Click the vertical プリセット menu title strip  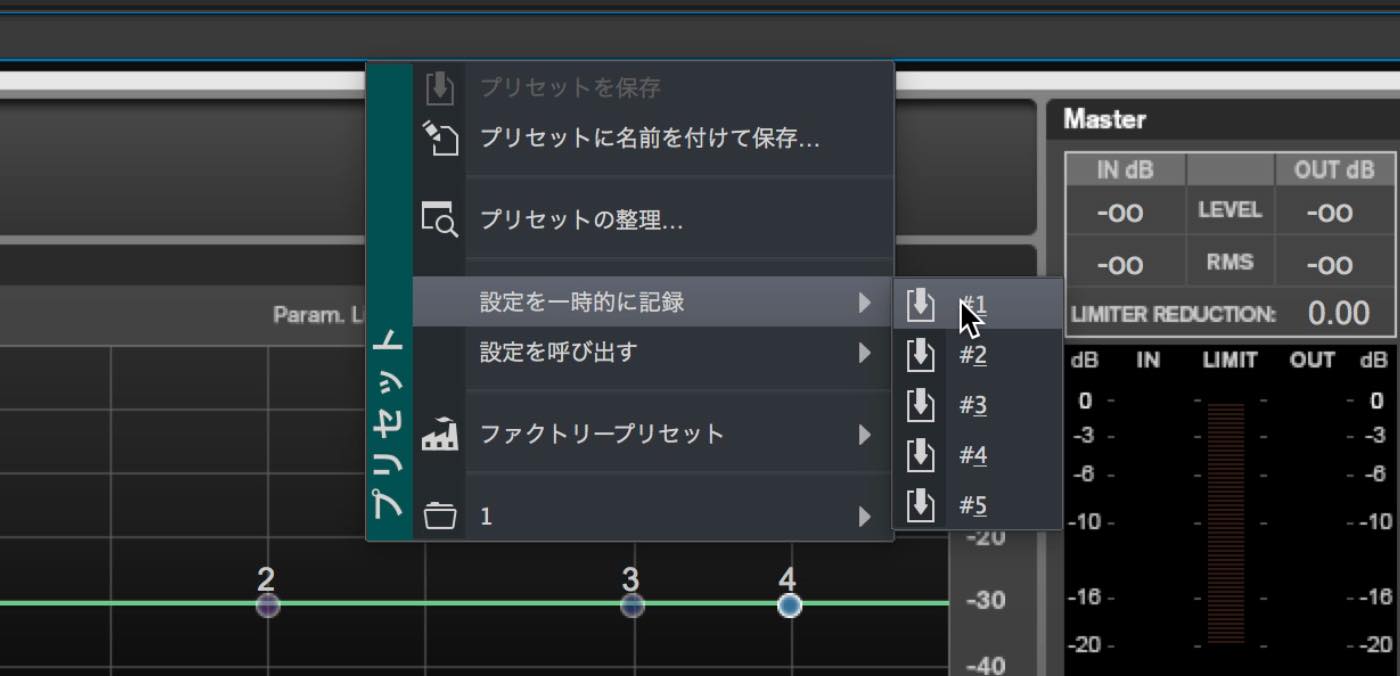click(390, 300)
